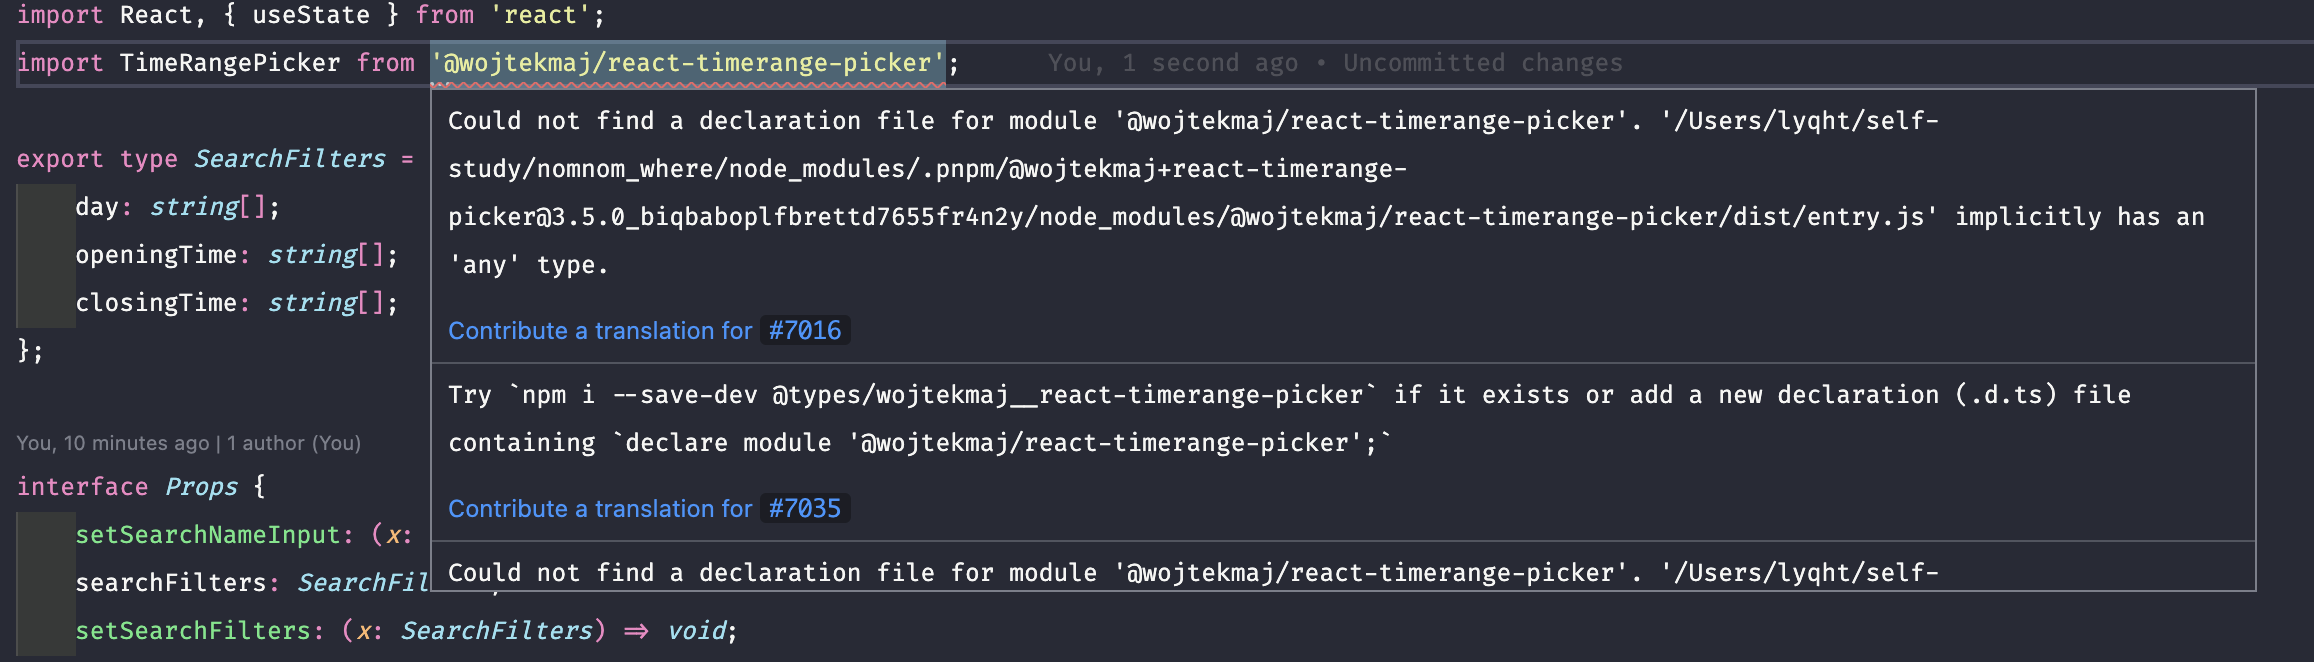Click the closingTime property
Image resolution: width=2314 pixels, height=662 pixels.
click(x=156, y=303)
